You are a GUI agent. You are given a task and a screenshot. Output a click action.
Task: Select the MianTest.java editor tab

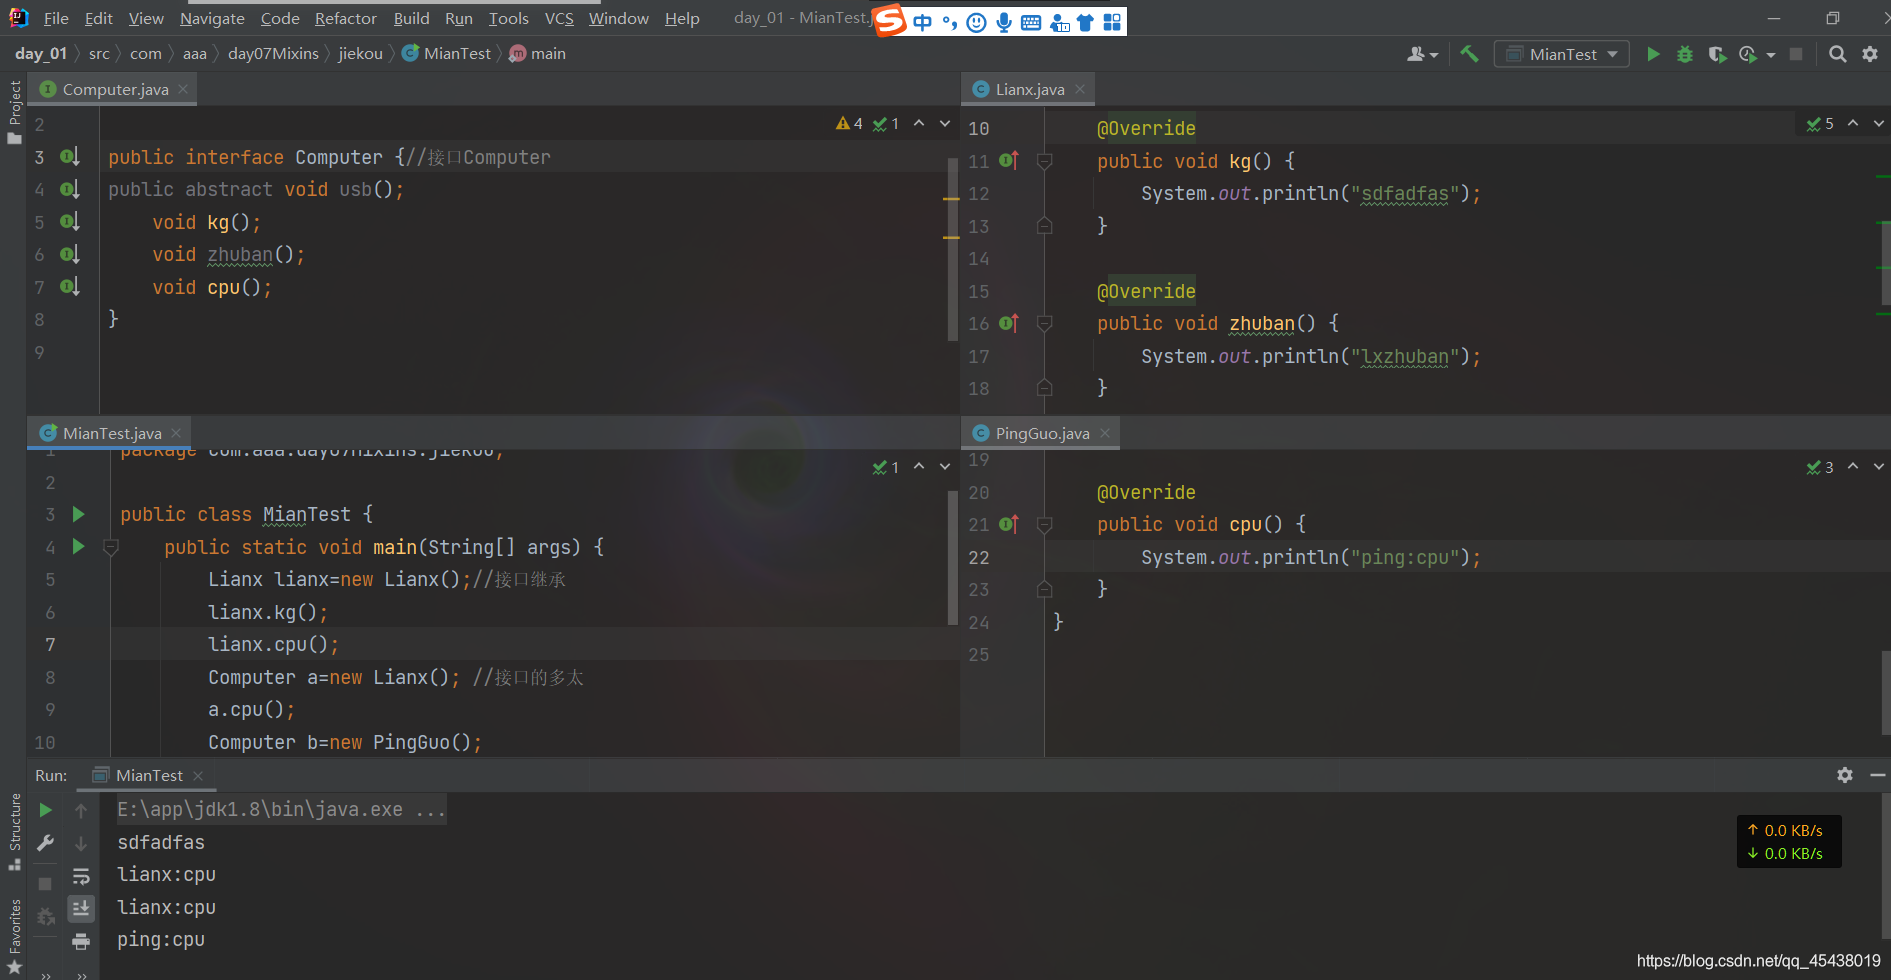(112, 433)
